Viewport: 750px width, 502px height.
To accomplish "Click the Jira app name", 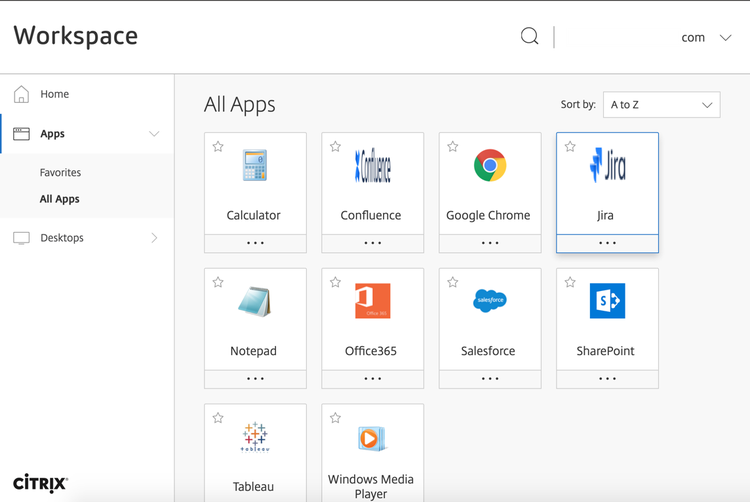I will point(606,216).
